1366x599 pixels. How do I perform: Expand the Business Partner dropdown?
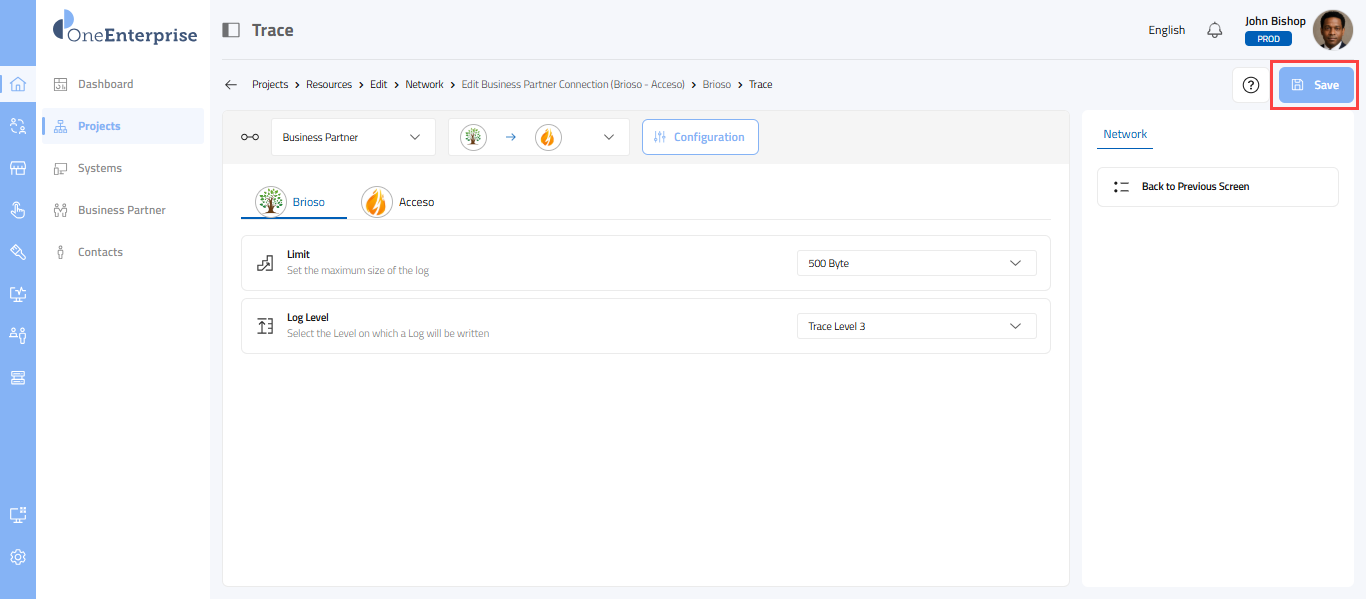353,137
